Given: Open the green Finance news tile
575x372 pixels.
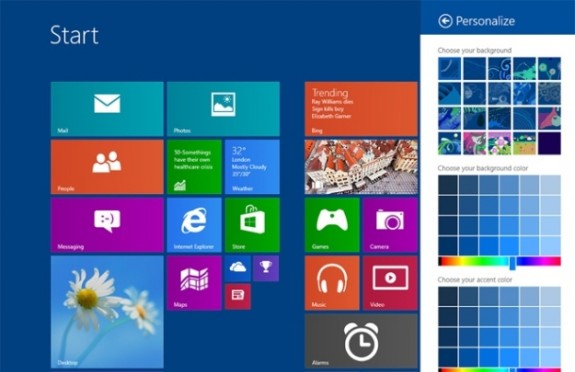Looking at the screenshot, I should coord(194,167).
